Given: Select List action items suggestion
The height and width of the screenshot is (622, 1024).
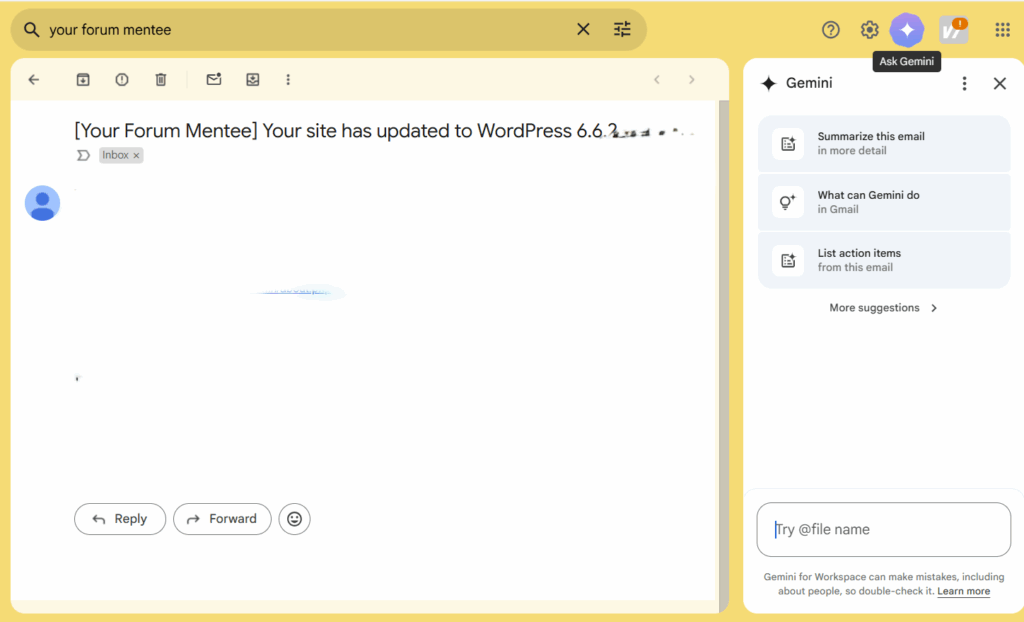Looking at the screenshot, I should pos(884,260).
